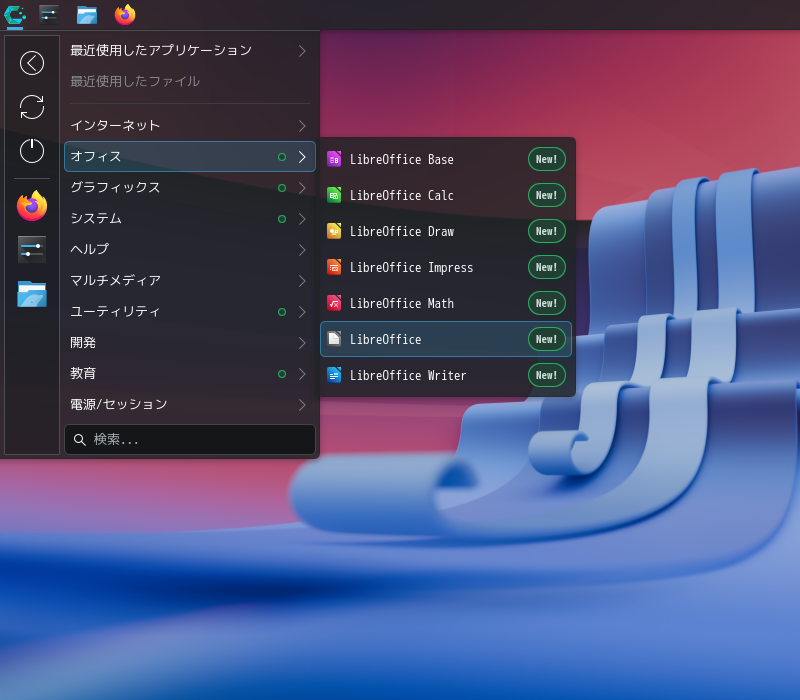Expand 最近使用したアプリケーション submenu arrow

[x=302, y=51]
